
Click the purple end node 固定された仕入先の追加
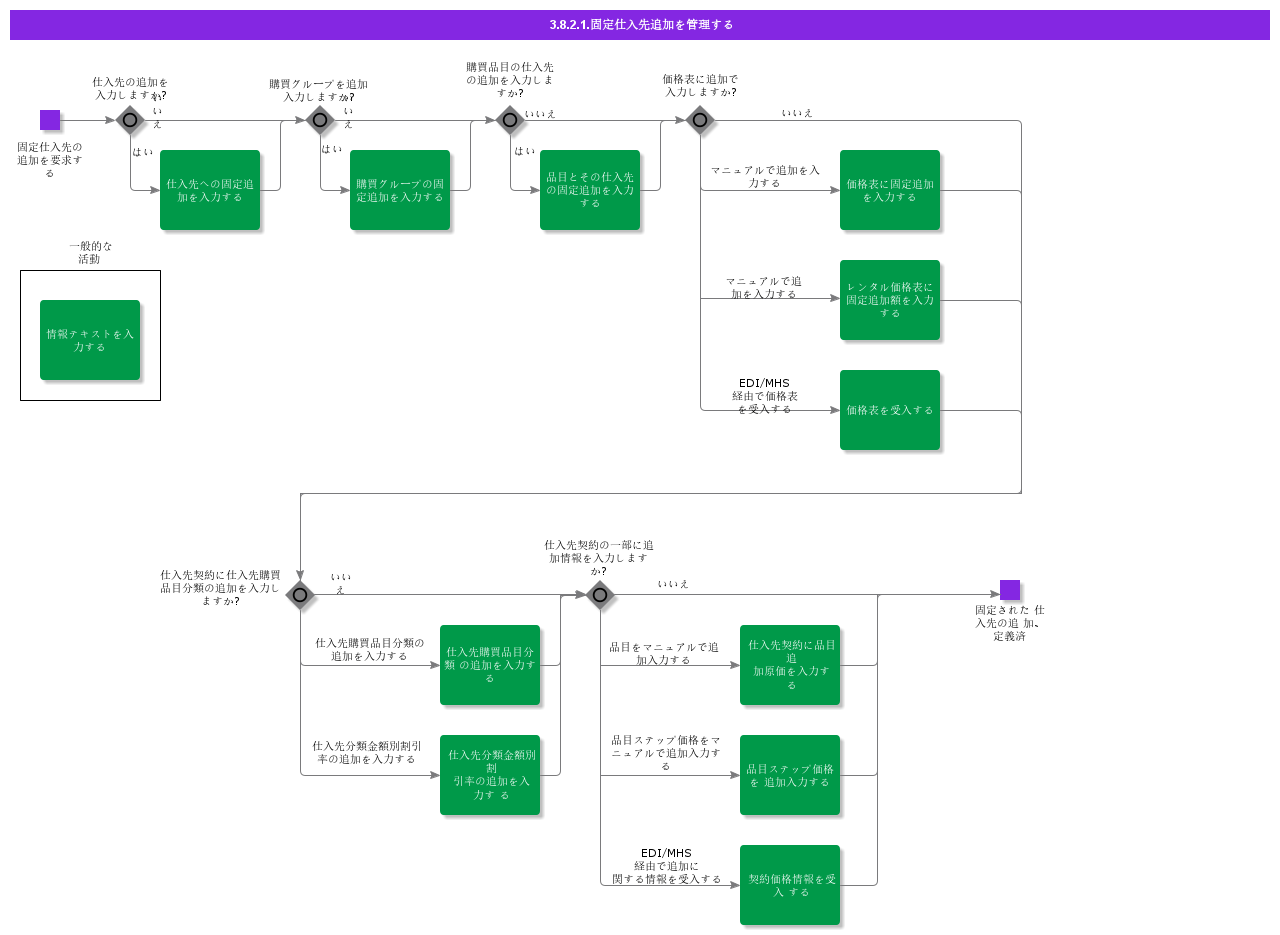click(x=1009, y=590)
